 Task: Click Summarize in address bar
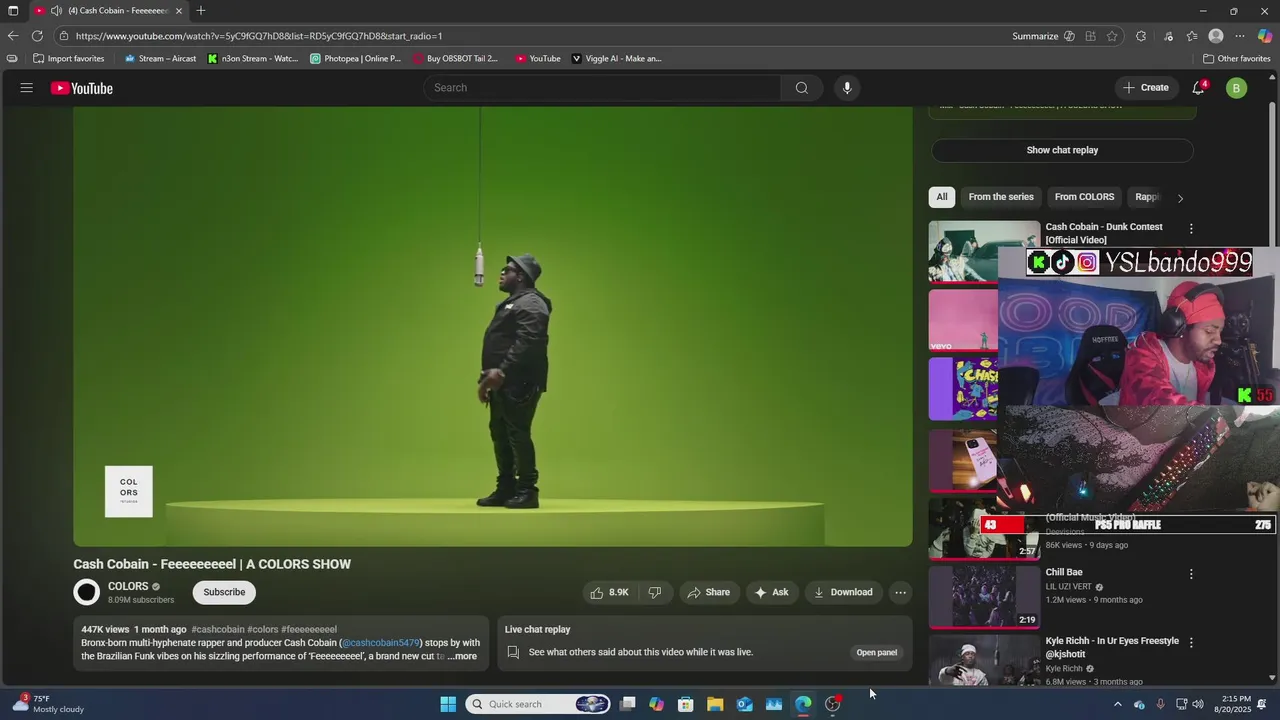click(1035, 36)
